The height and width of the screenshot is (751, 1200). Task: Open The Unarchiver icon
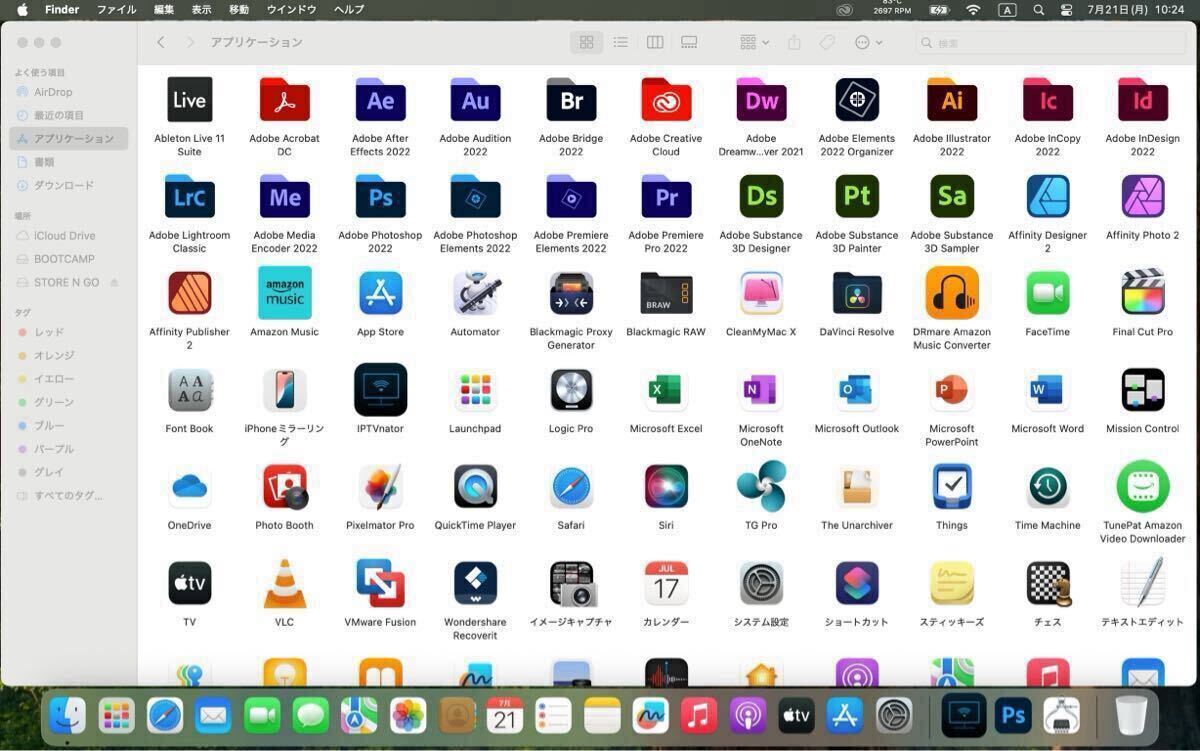(x=857, y=487)
